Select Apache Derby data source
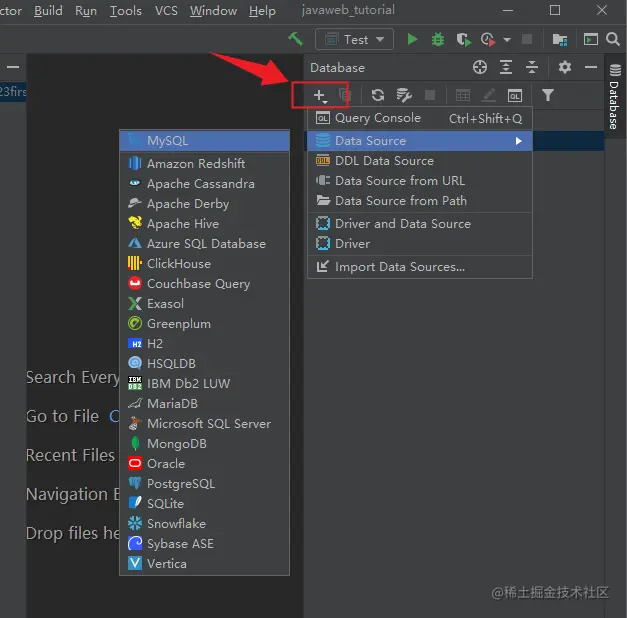Screen dimensions: 627x618 pos(204,204)
